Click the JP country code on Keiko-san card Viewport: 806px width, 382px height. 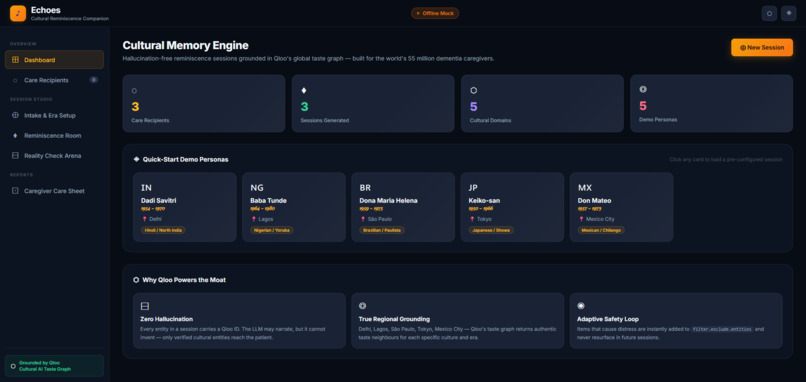473,188
